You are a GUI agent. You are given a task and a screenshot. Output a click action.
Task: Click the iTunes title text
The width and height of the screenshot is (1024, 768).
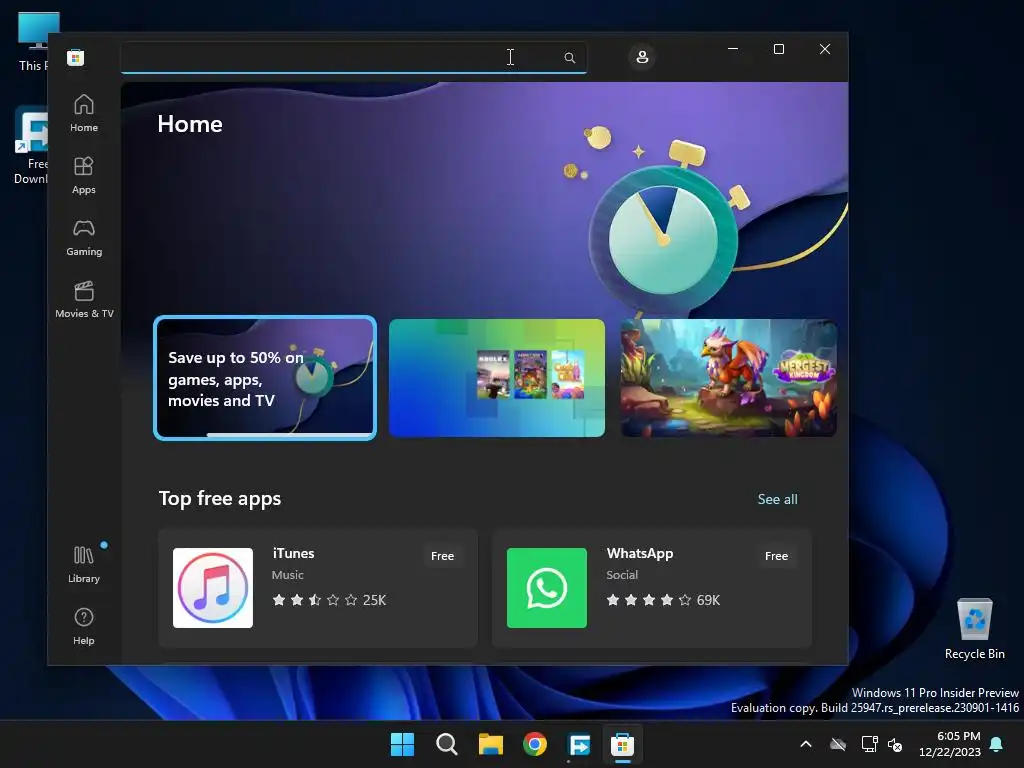293,553
